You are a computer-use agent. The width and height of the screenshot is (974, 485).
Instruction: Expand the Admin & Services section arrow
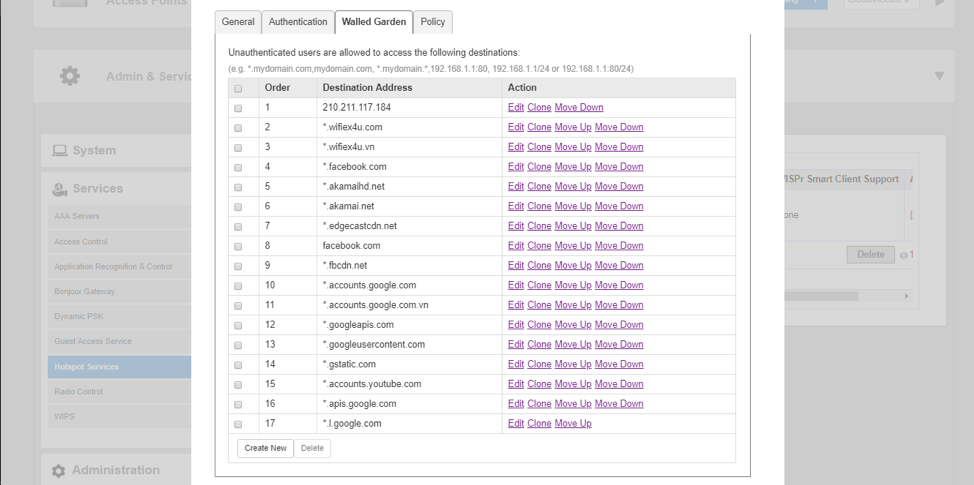coord(939,76)
